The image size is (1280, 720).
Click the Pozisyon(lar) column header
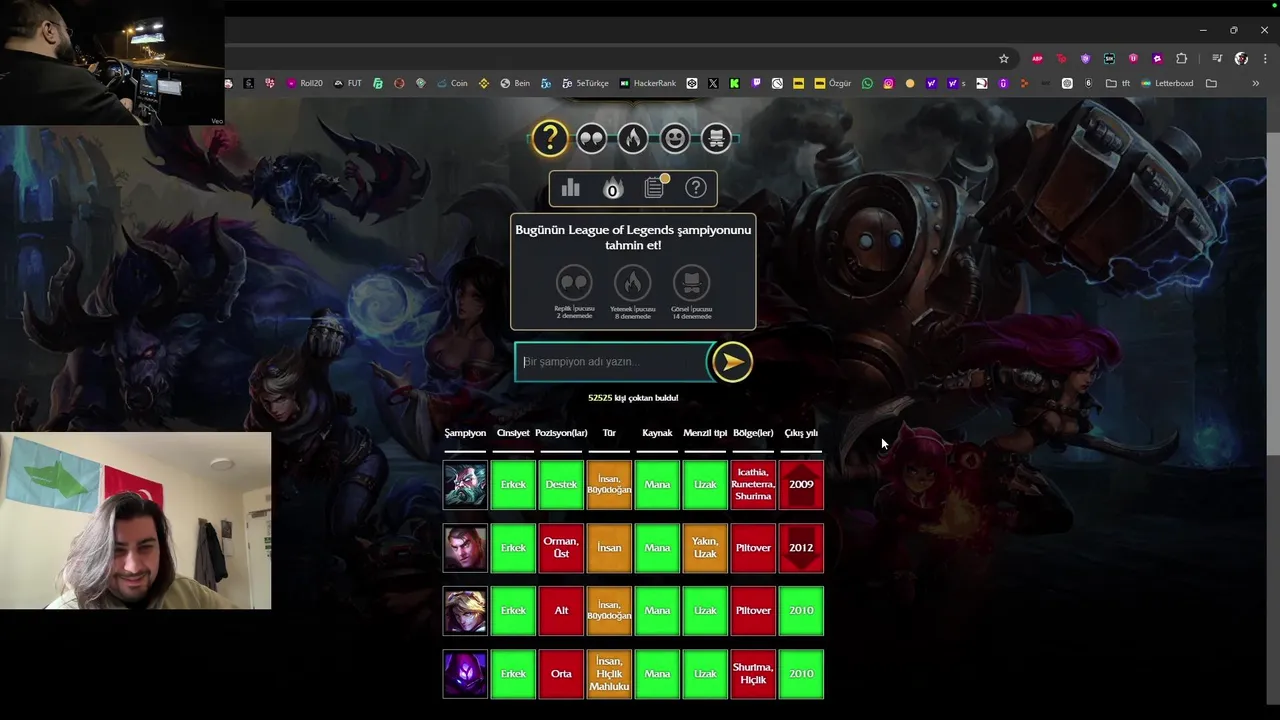561,433
